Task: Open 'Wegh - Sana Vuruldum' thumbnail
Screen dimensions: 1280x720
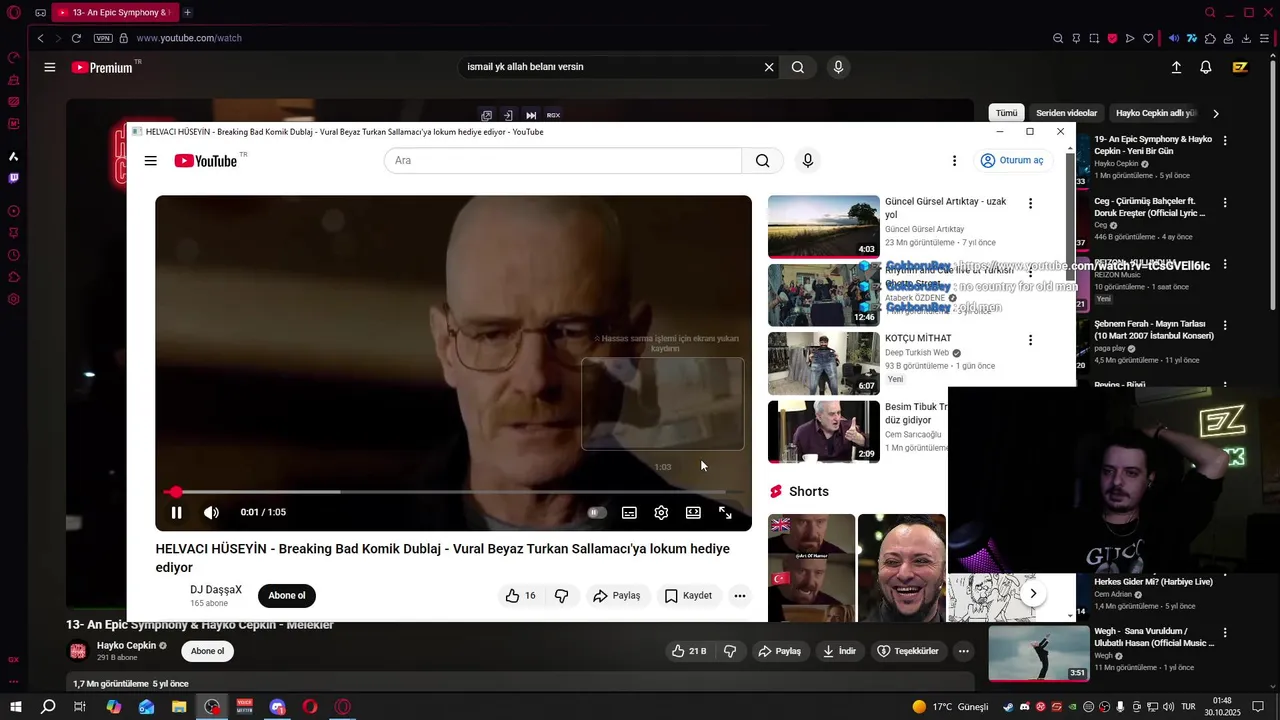Action: click(1039, 653)
